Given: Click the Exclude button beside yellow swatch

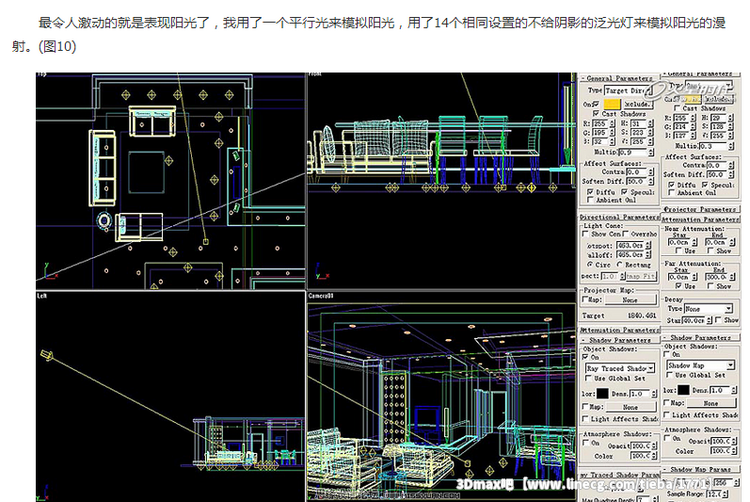Looking at the screenshot, I should [x=638, y=104].
